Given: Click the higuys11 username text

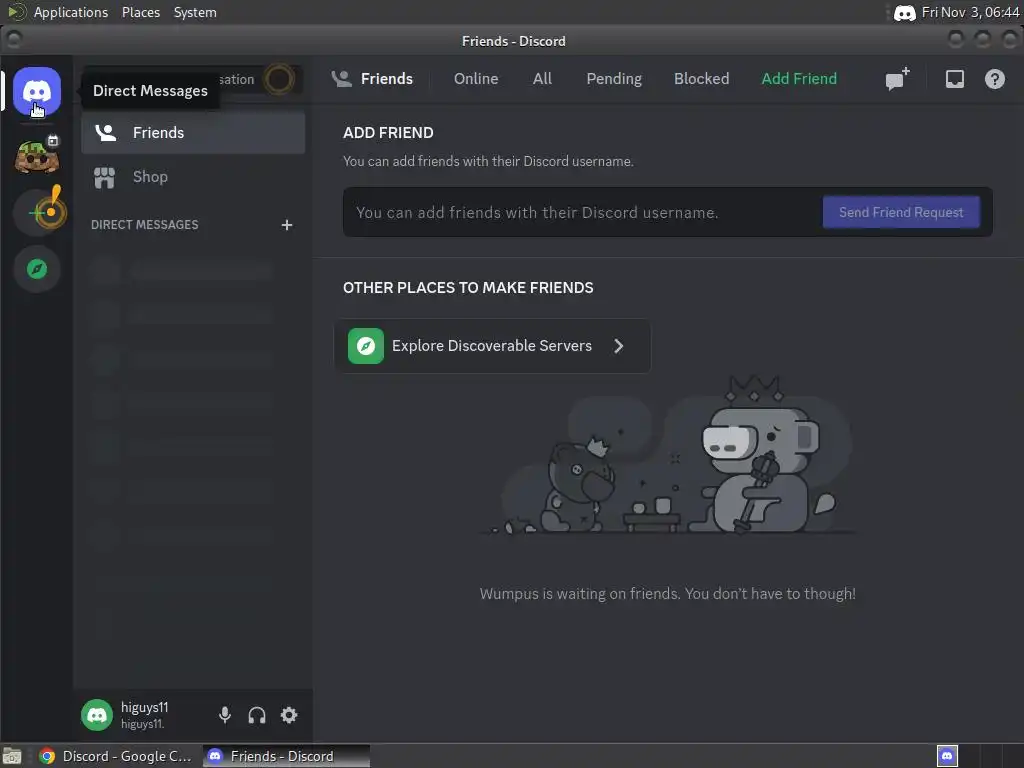Looking at the screenshot, I should 144,707.
